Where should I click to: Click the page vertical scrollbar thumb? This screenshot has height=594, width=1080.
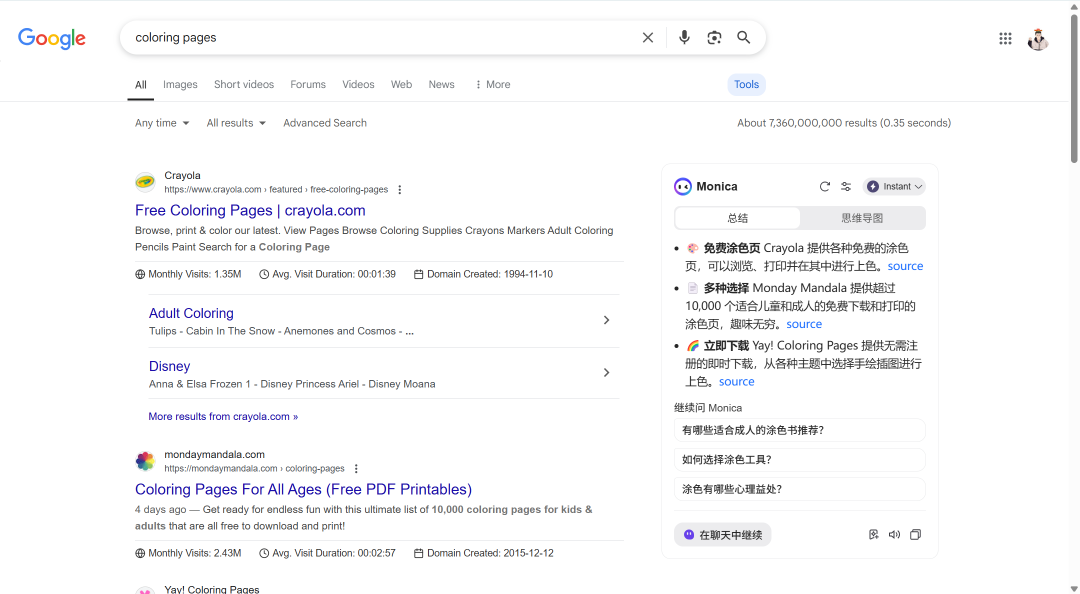tap(1074, 88)
